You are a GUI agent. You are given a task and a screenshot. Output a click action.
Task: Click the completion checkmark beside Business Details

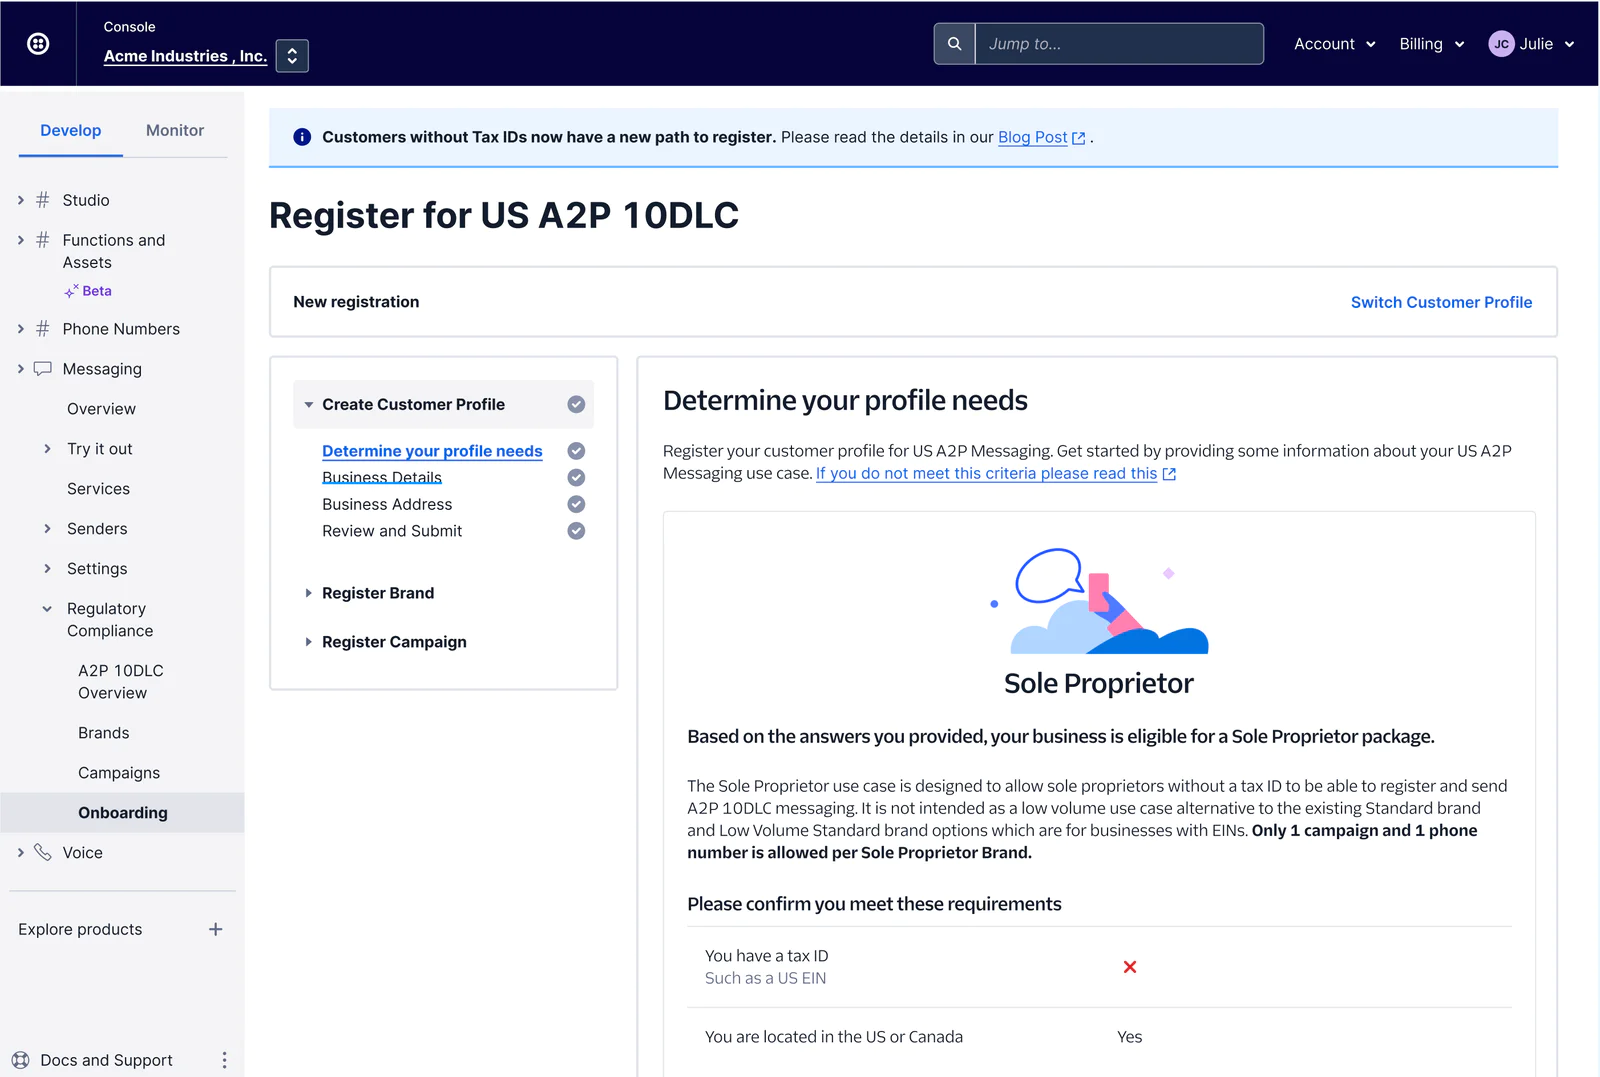click(576, 477)
